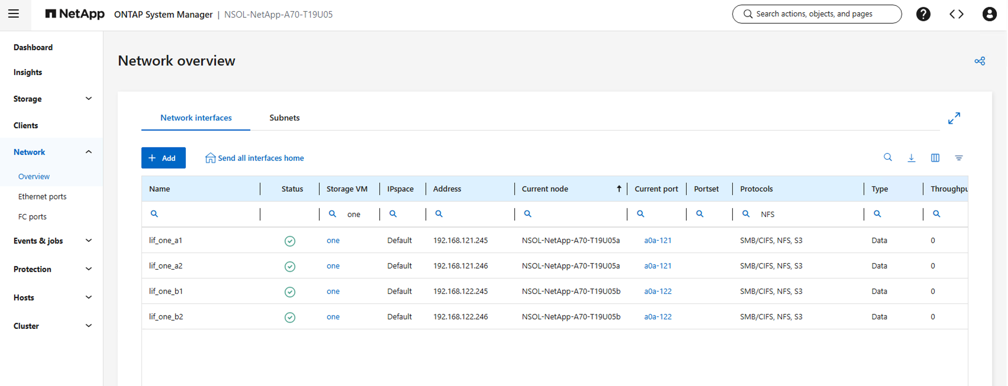The height and width of the screenshot is (386, 1008).
Task: Click the network topology icon beside page title
Action: pyautogui.click(x=980, y=61)
